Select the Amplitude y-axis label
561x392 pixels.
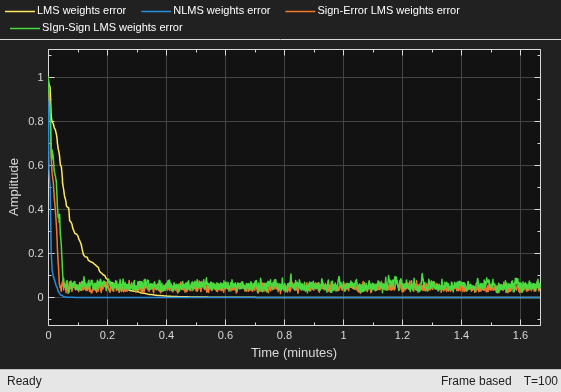[x=14, y=187]
